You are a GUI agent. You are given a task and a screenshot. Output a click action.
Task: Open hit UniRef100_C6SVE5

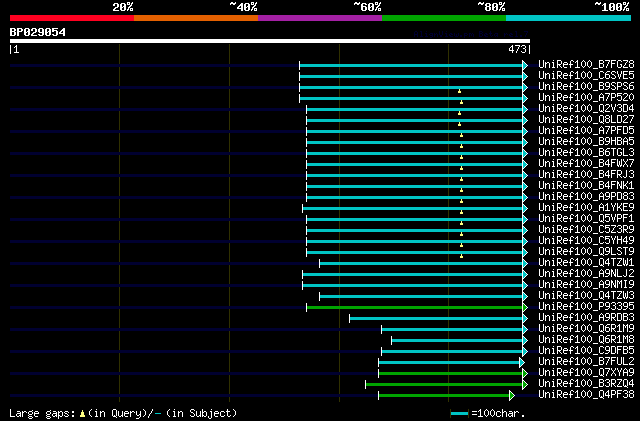[x=586, y=76]
